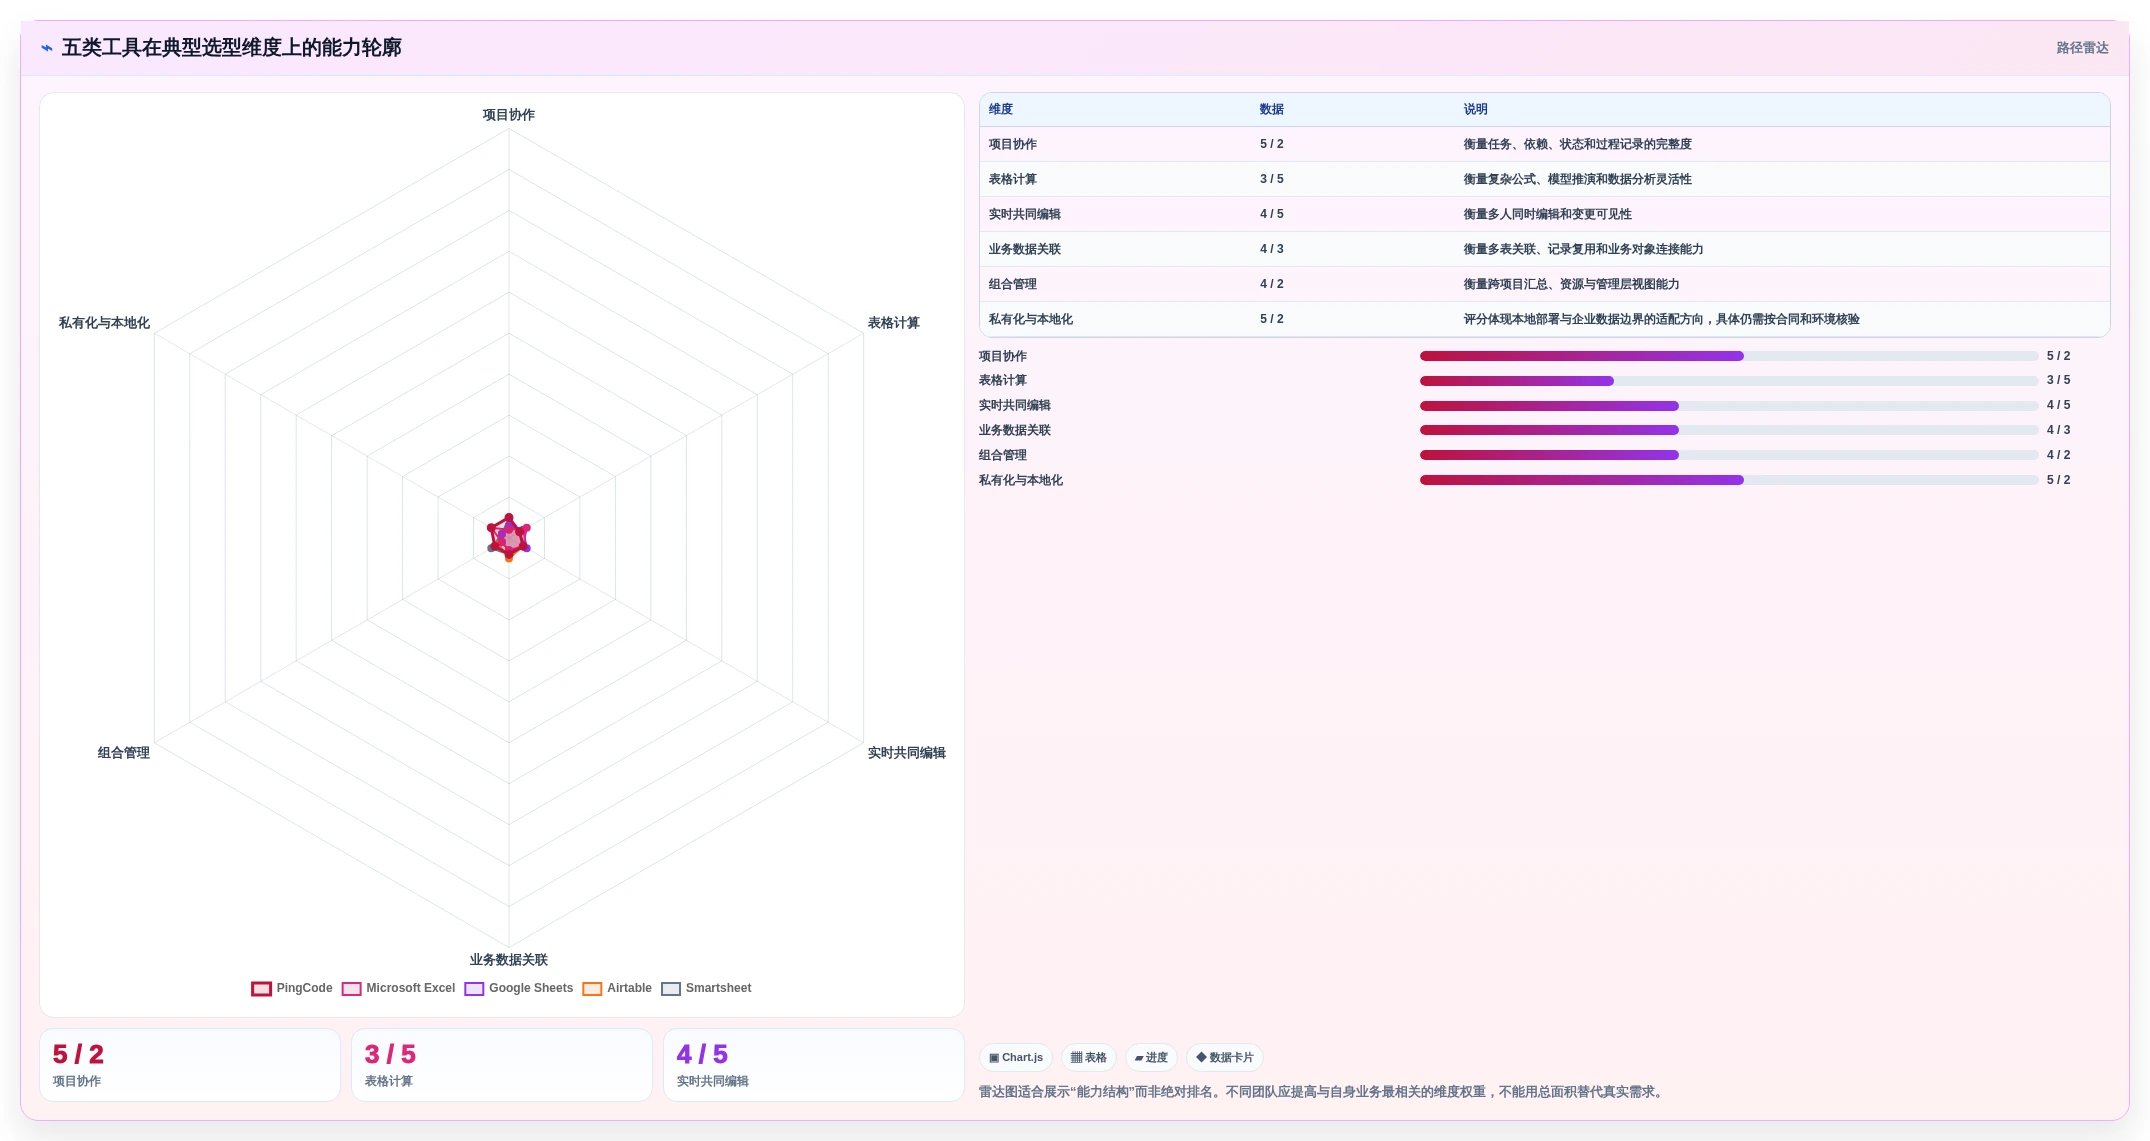Select table row cell 组合管理
The width and height of the screenshot is (2150, 1141).
pyautogui.click(x=1013, y=284)
